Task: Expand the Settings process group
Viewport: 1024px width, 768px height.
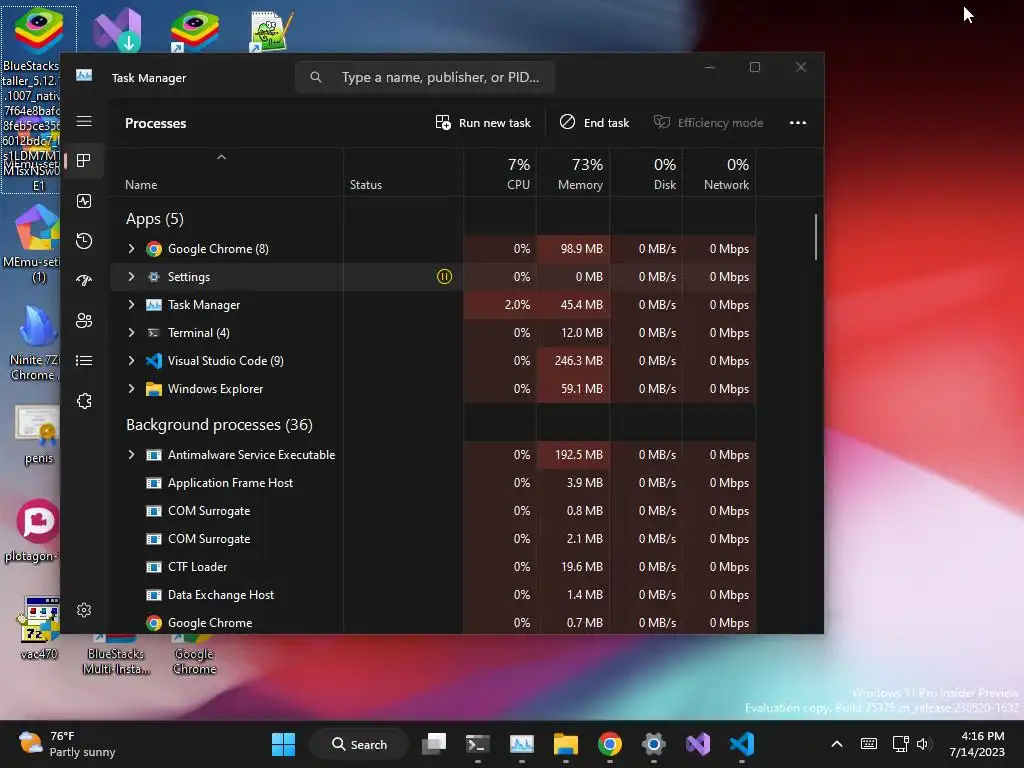Action: coord(131,277)
